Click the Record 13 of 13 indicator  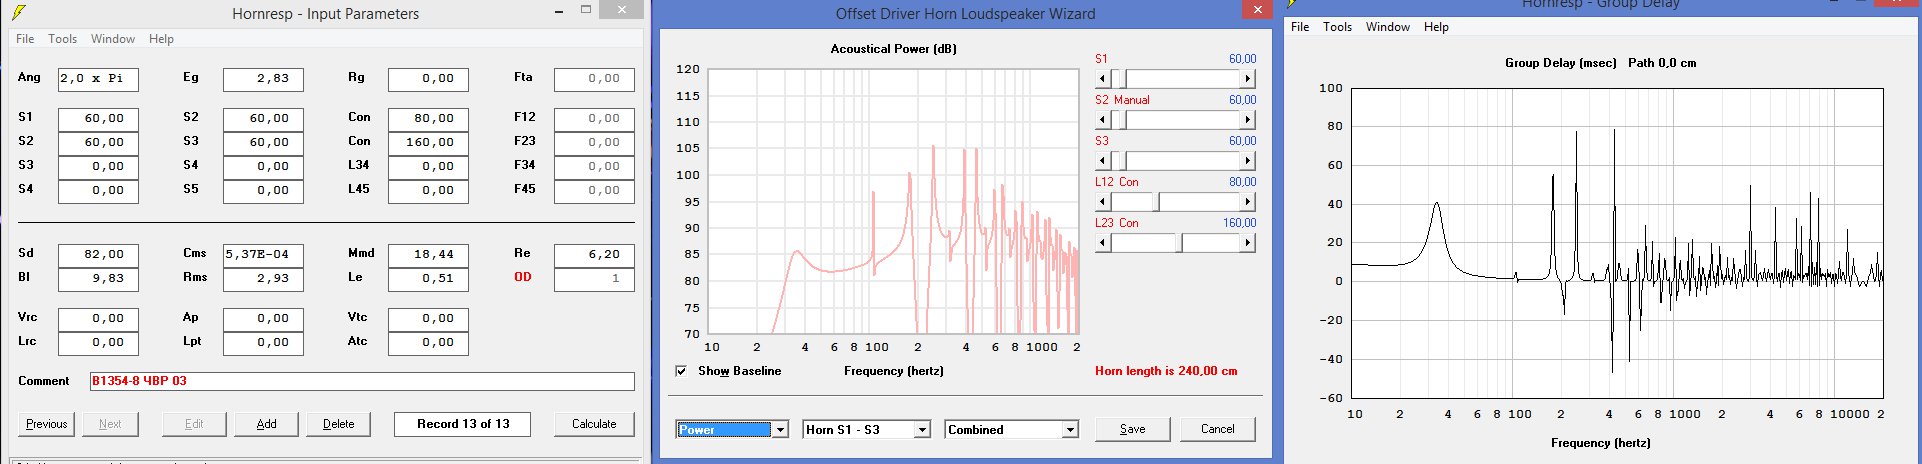[x=462, y=424]
